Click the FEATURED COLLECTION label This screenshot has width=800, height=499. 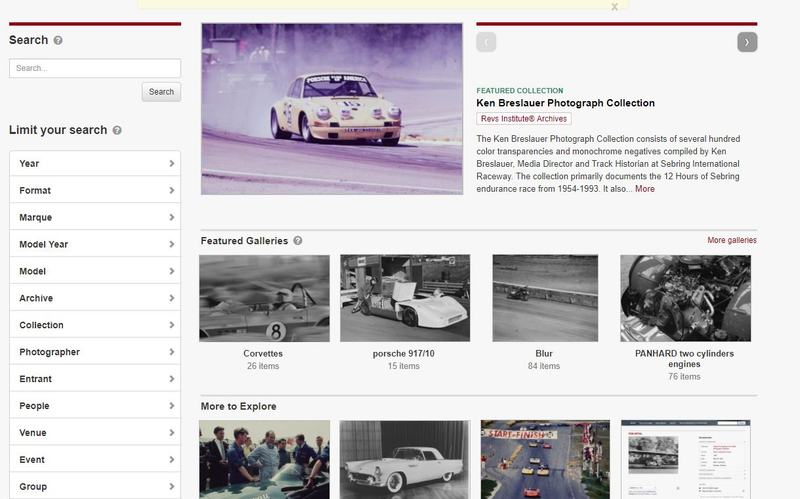tap(520, 91)
